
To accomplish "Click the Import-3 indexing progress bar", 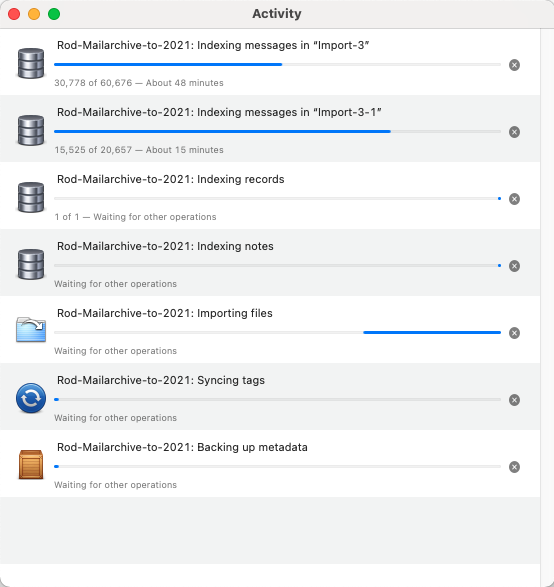I will [277, 65].
